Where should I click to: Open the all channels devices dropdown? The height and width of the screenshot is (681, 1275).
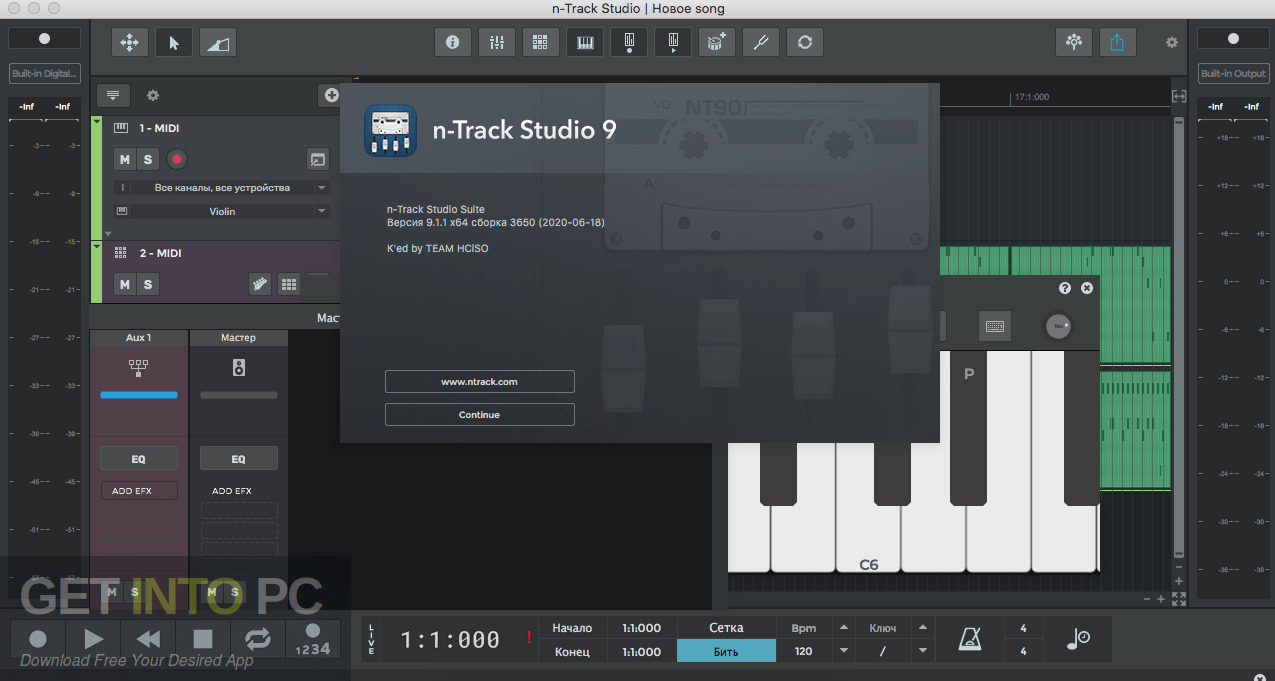tap(222, 187)
